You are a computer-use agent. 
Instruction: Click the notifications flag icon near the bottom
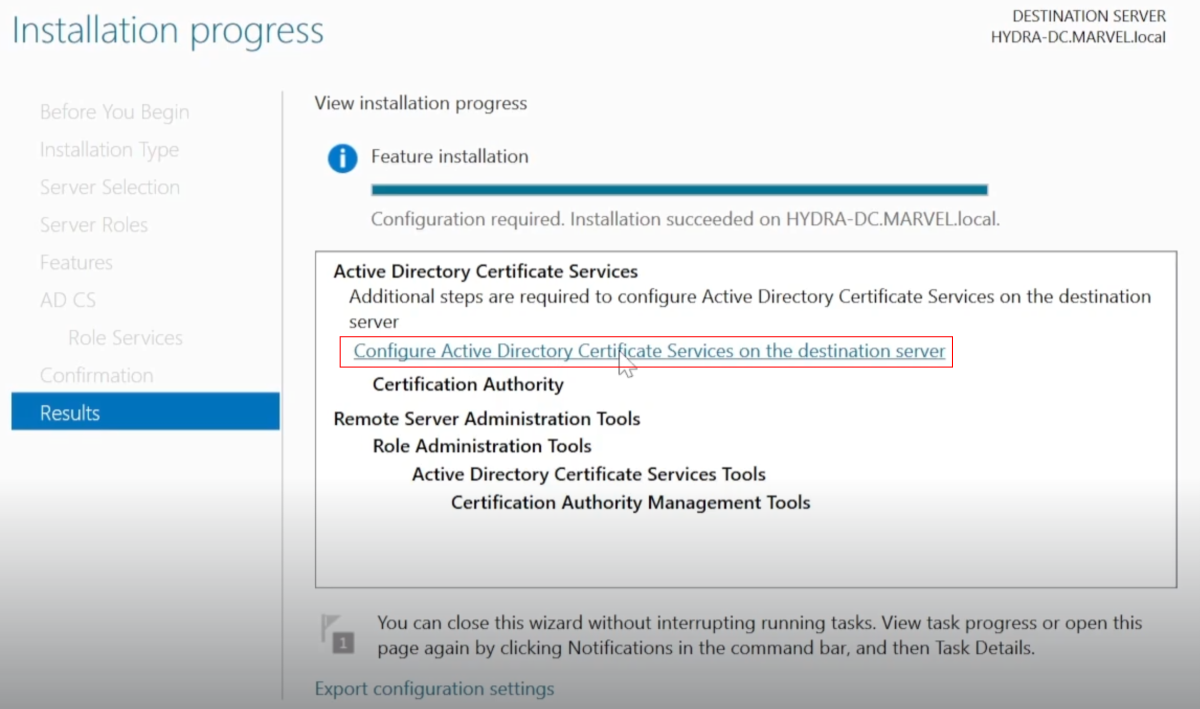337,633
